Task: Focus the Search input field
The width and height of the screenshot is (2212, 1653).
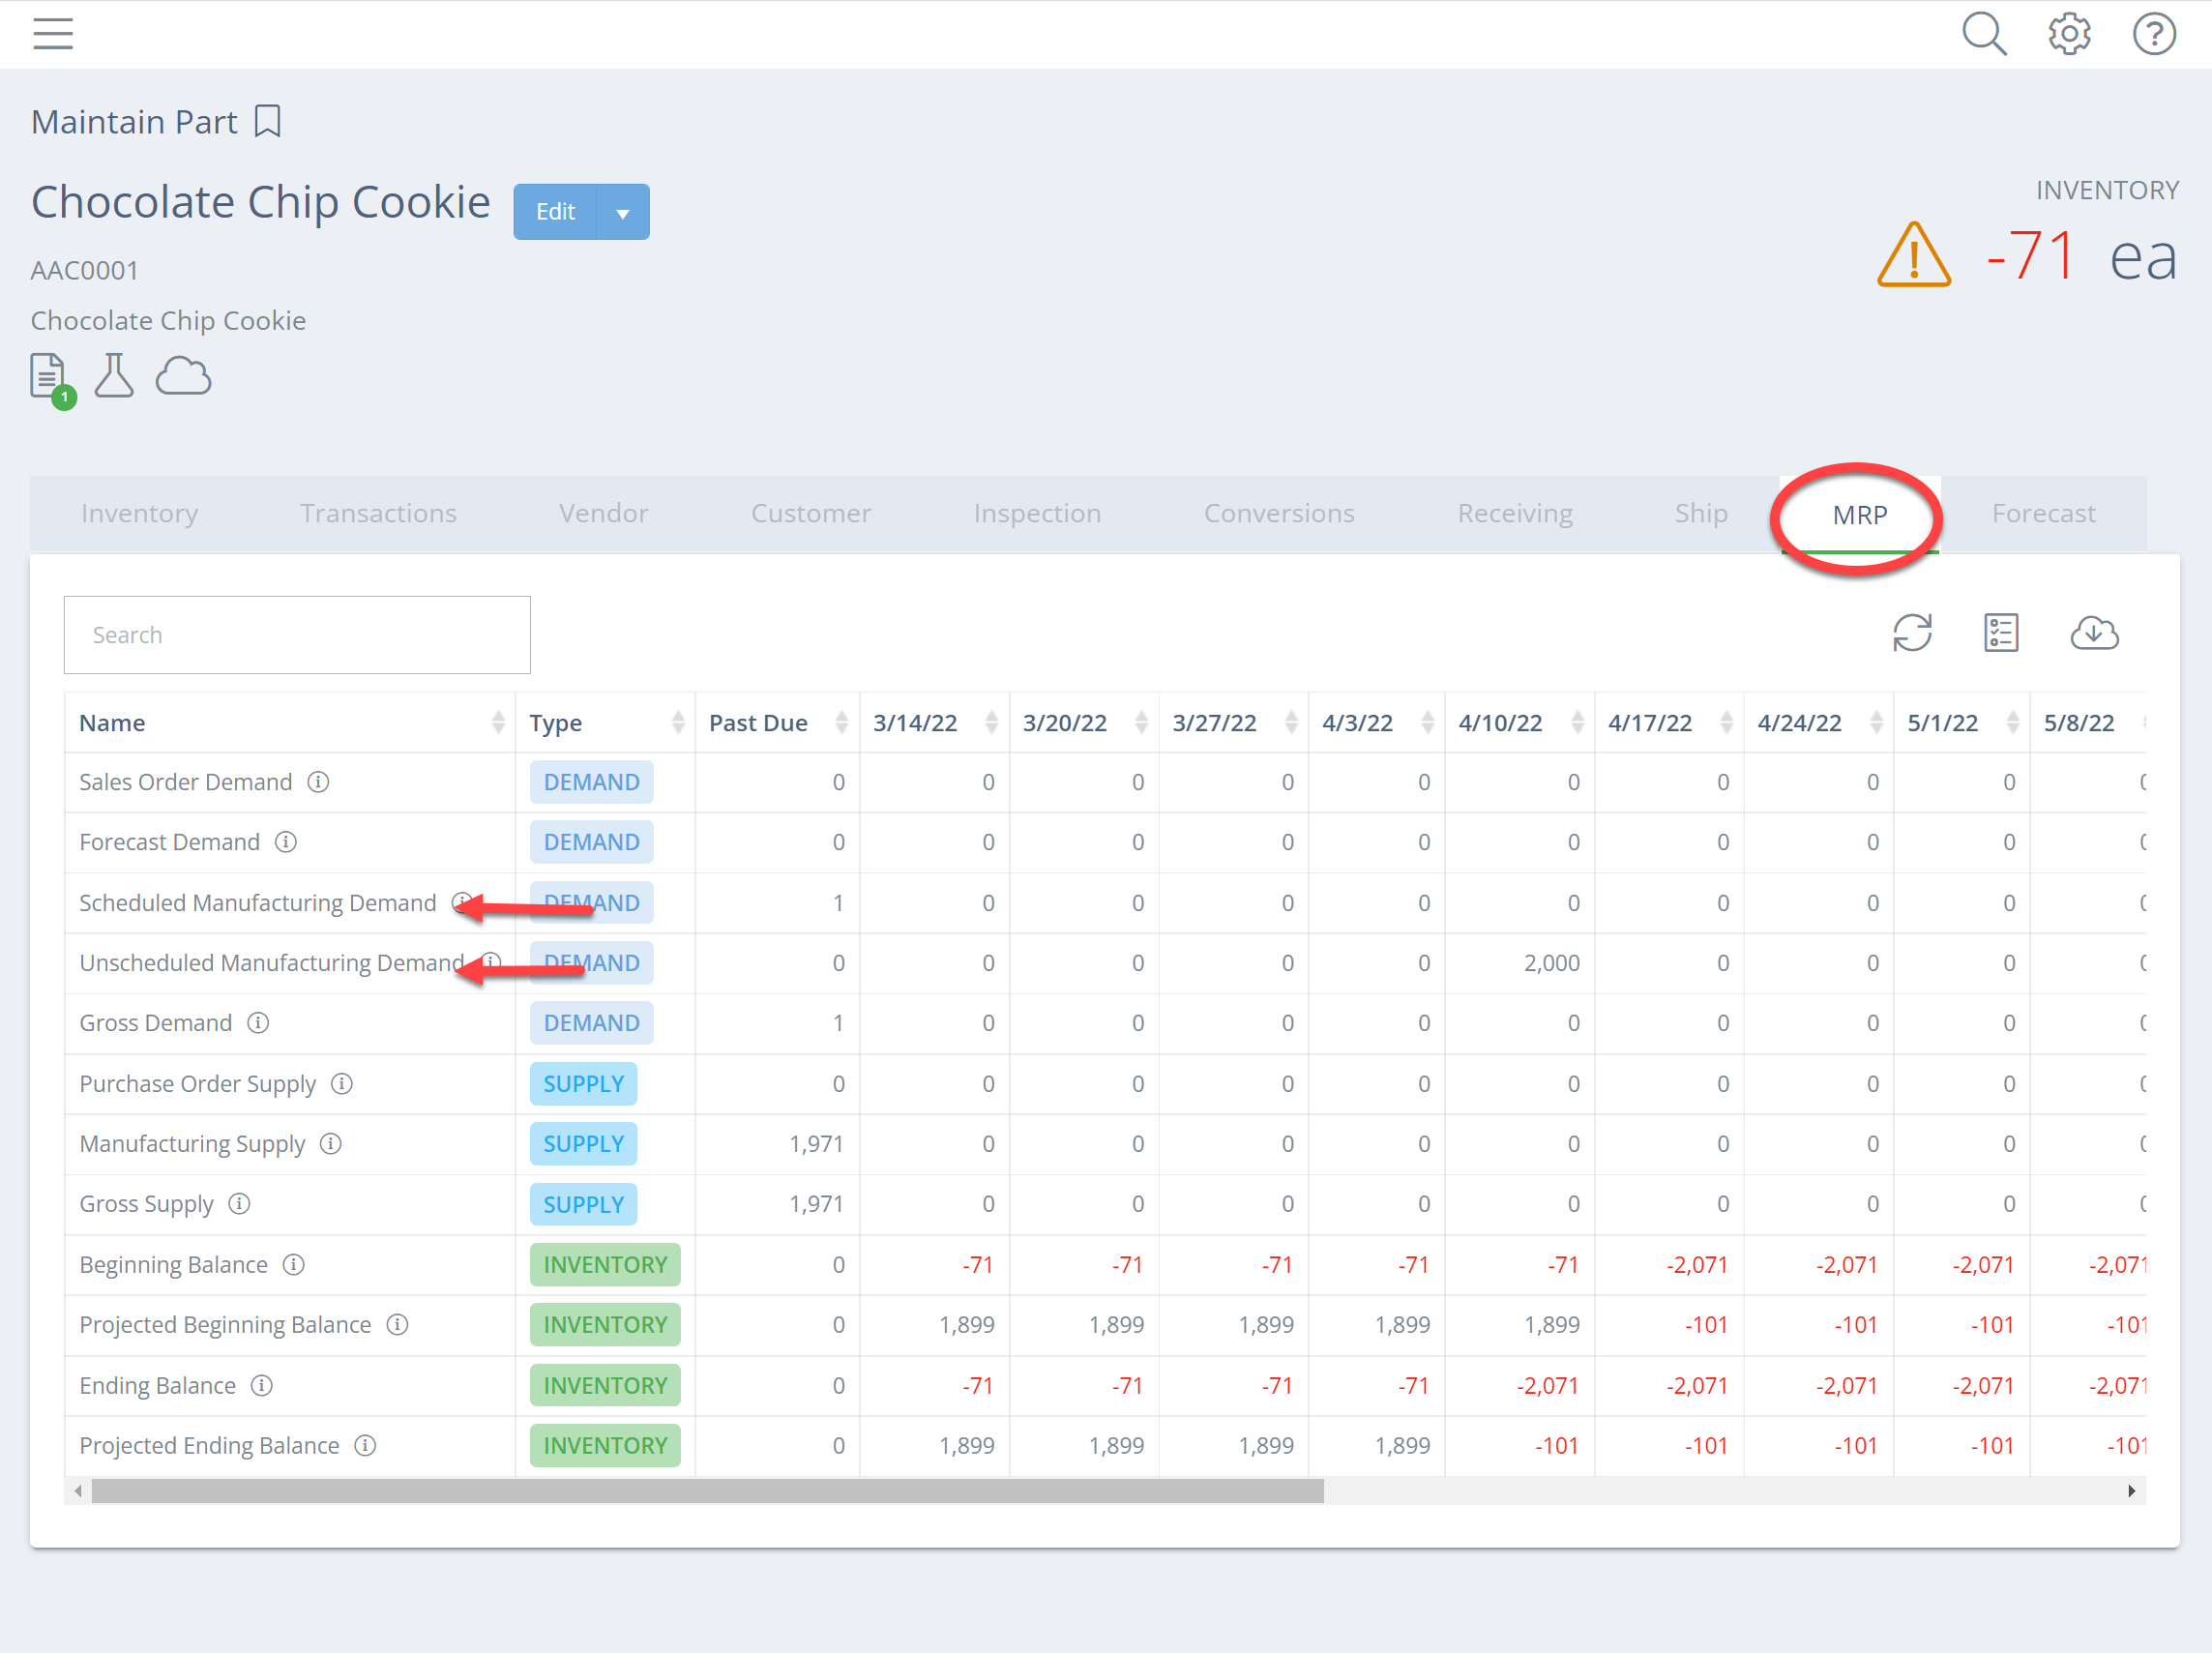Action: [x=297, y=635]
